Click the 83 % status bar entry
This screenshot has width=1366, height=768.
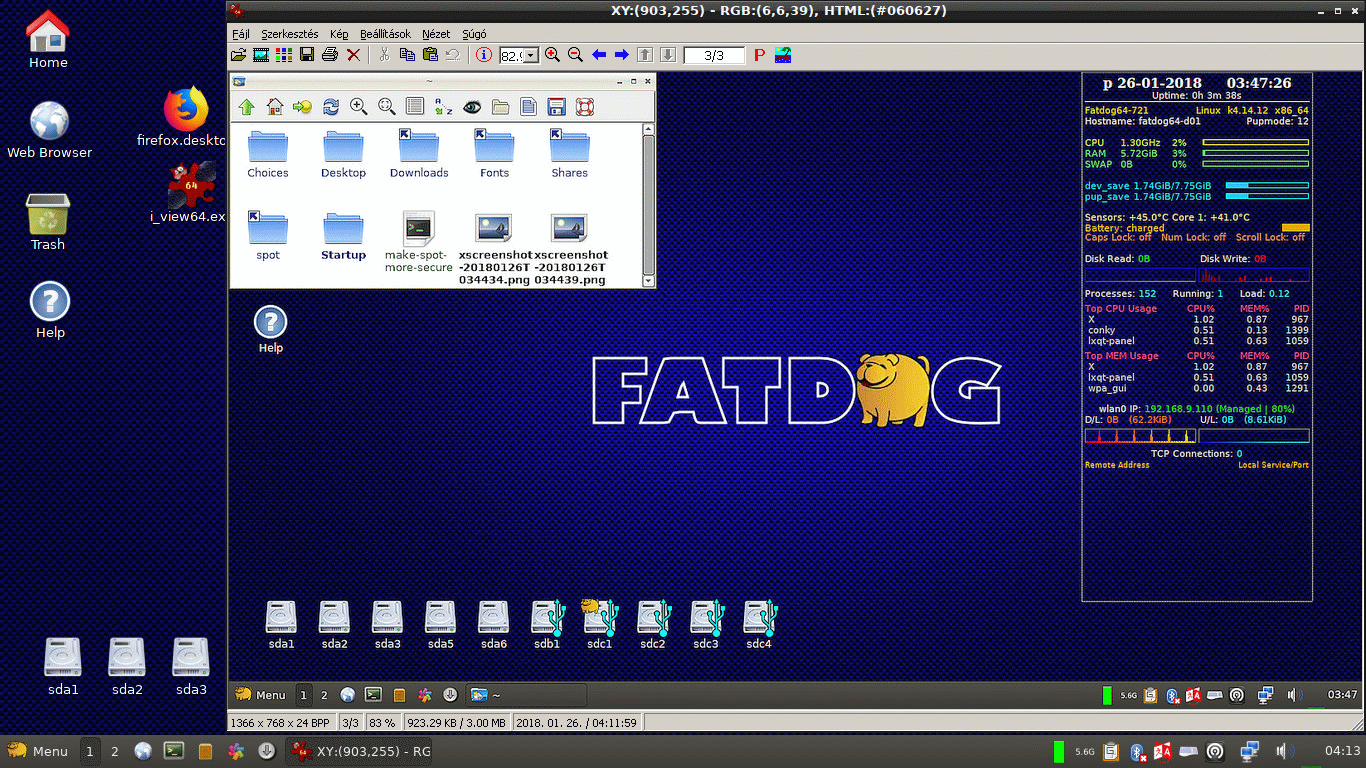click(382, 722)
